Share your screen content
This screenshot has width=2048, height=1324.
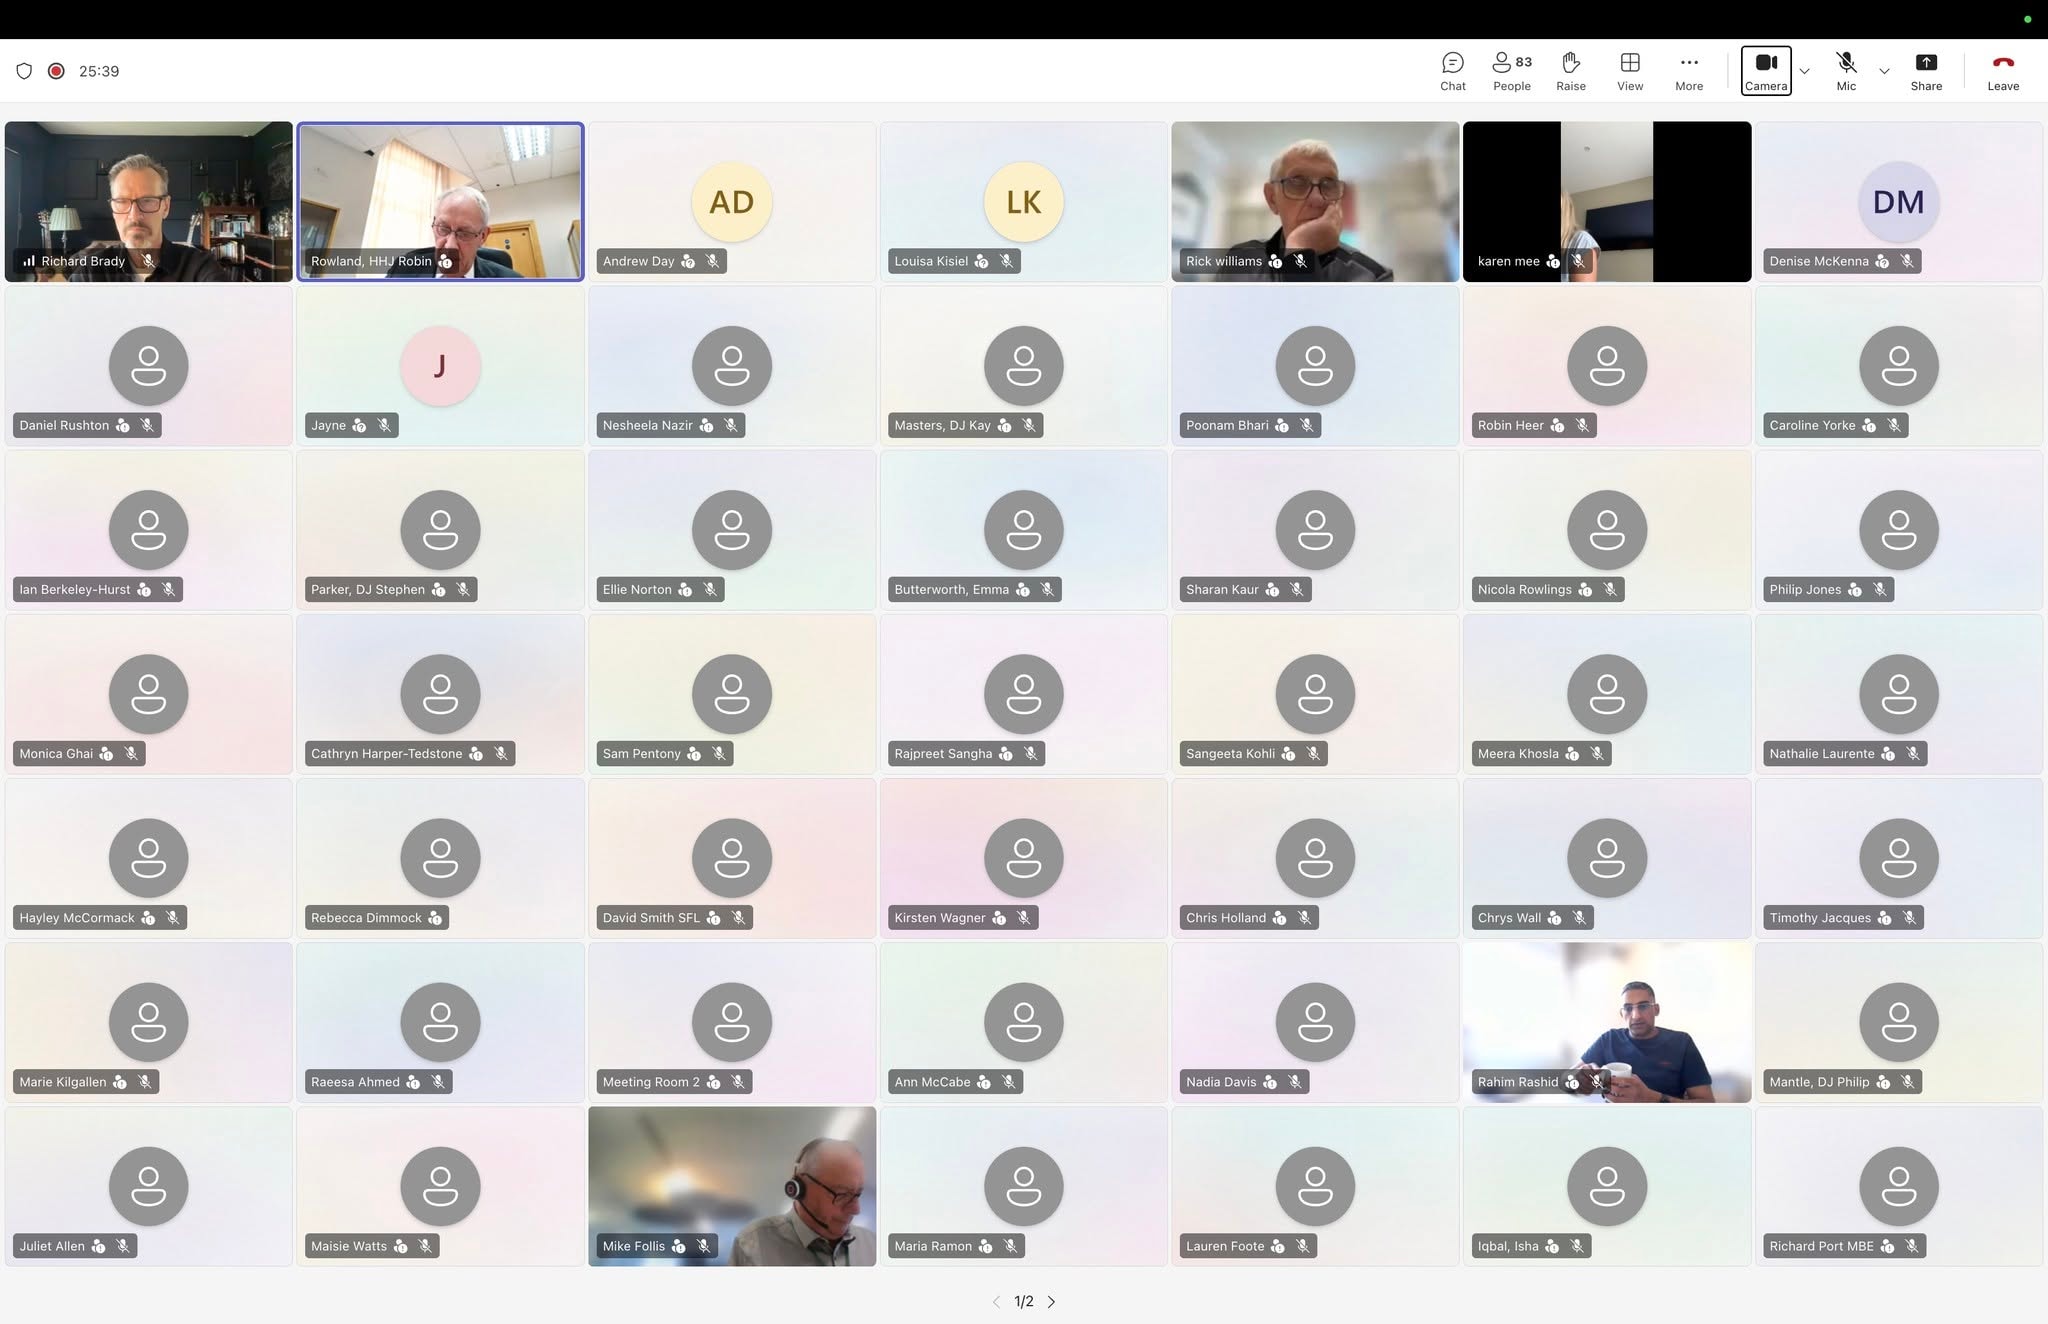1925,72
